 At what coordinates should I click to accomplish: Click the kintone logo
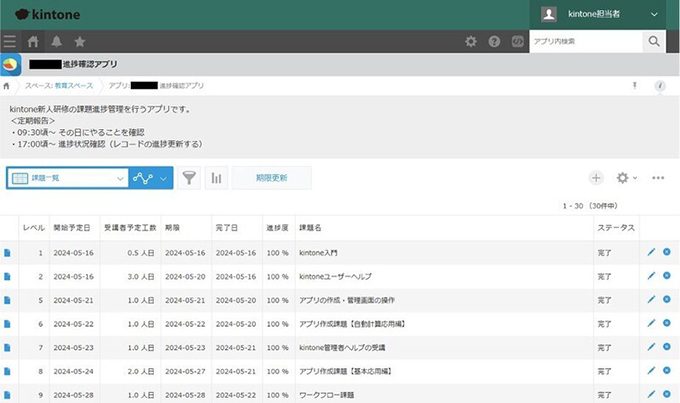[x=48, y=15]
